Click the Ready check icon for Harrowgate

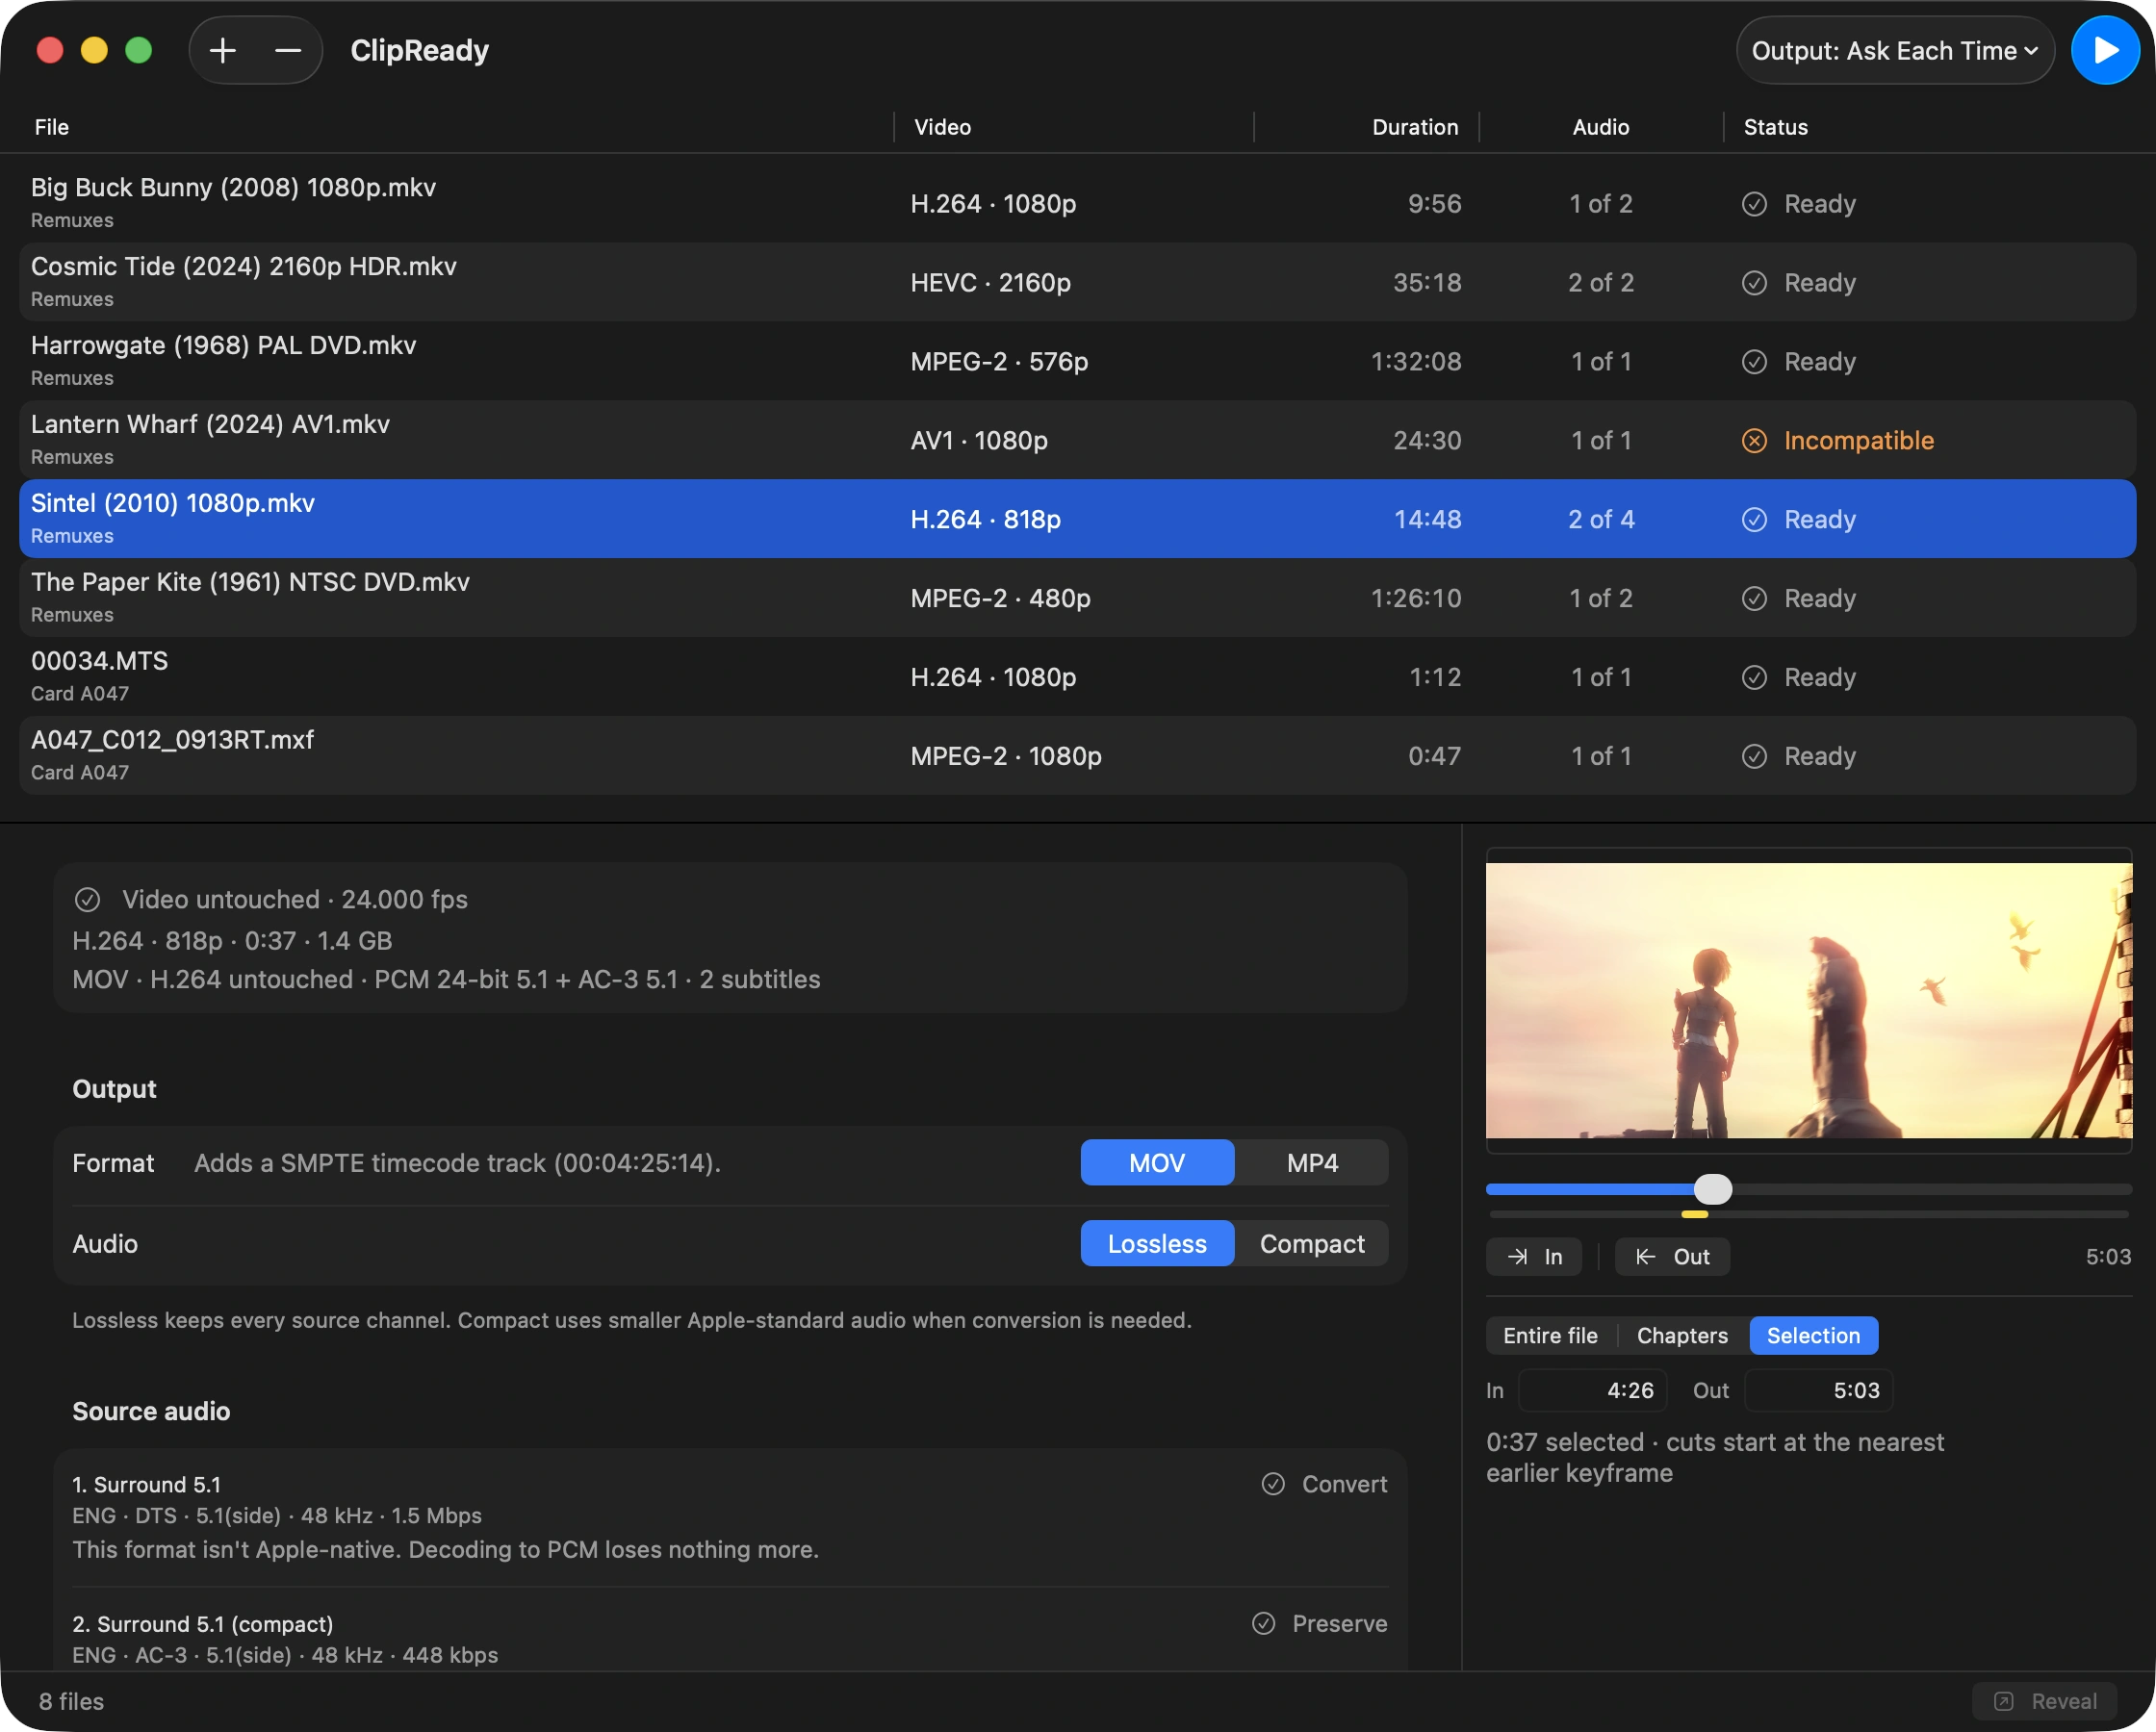(1754, 362)
